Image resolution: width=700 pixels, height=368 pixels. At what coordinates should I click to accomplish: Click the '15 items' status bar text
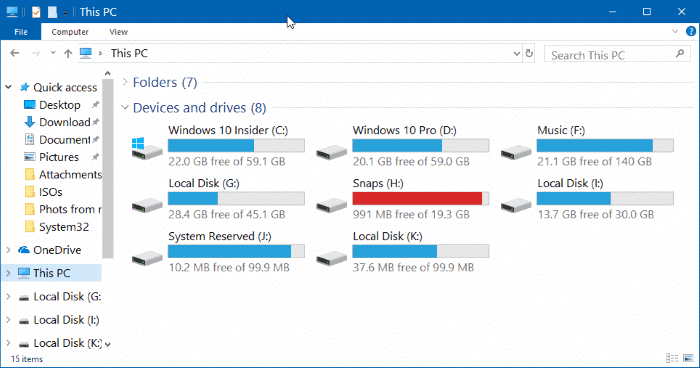coord(27,359)
